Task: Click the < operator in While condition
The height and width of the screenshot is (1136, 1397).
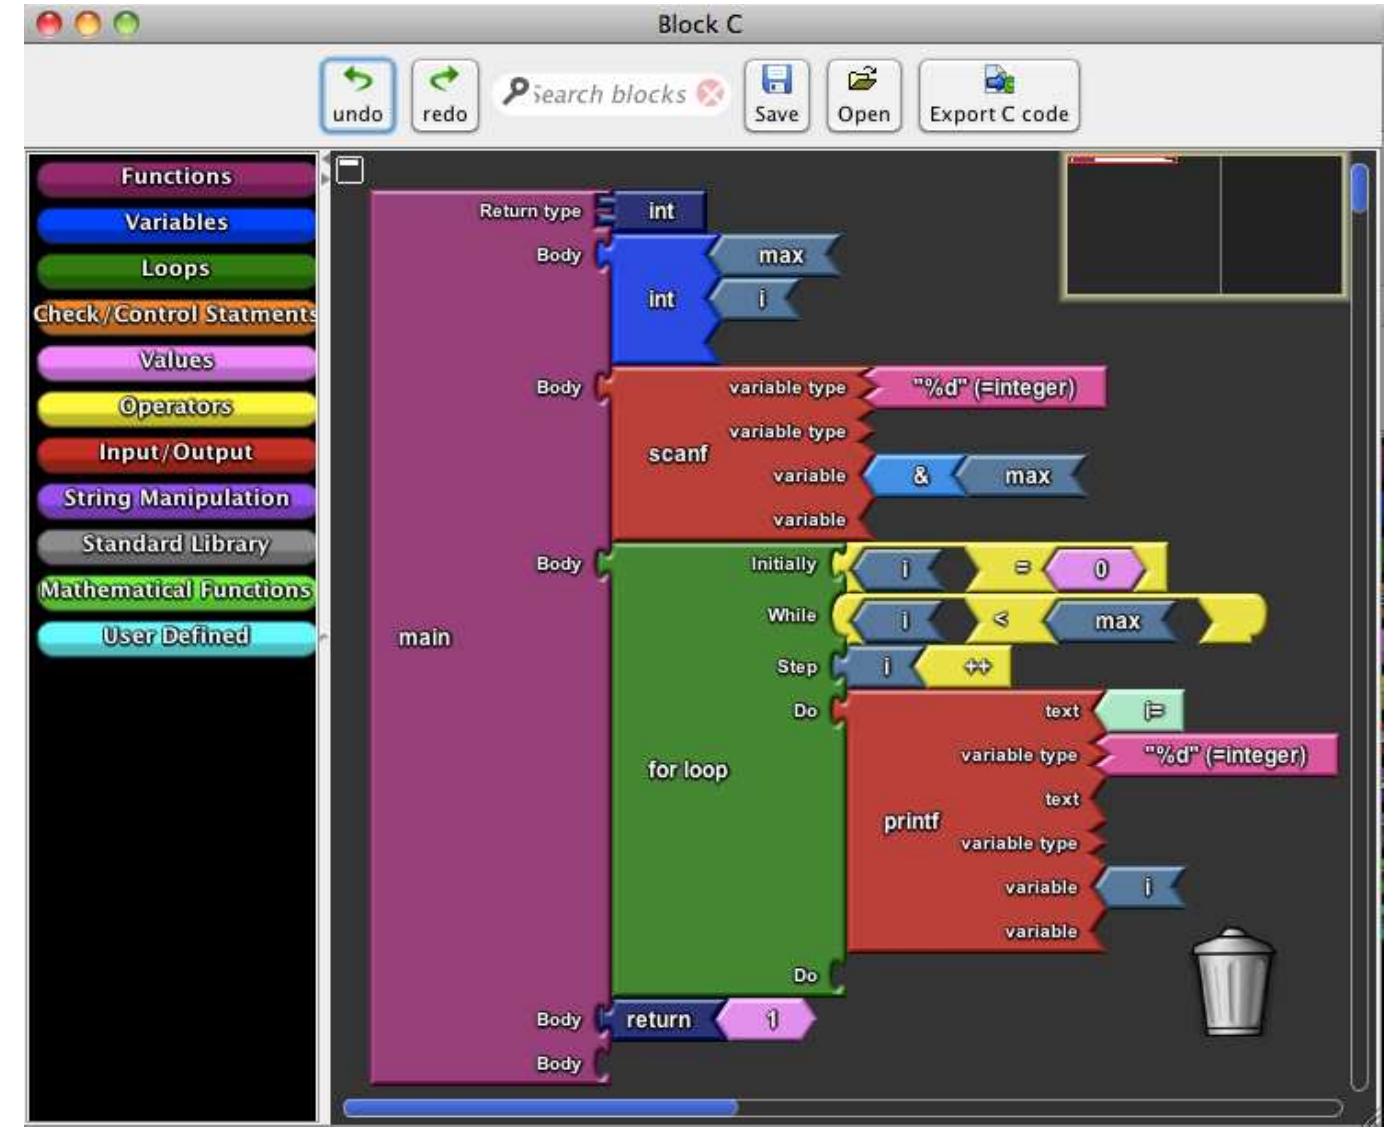Action: (1000, 621)
